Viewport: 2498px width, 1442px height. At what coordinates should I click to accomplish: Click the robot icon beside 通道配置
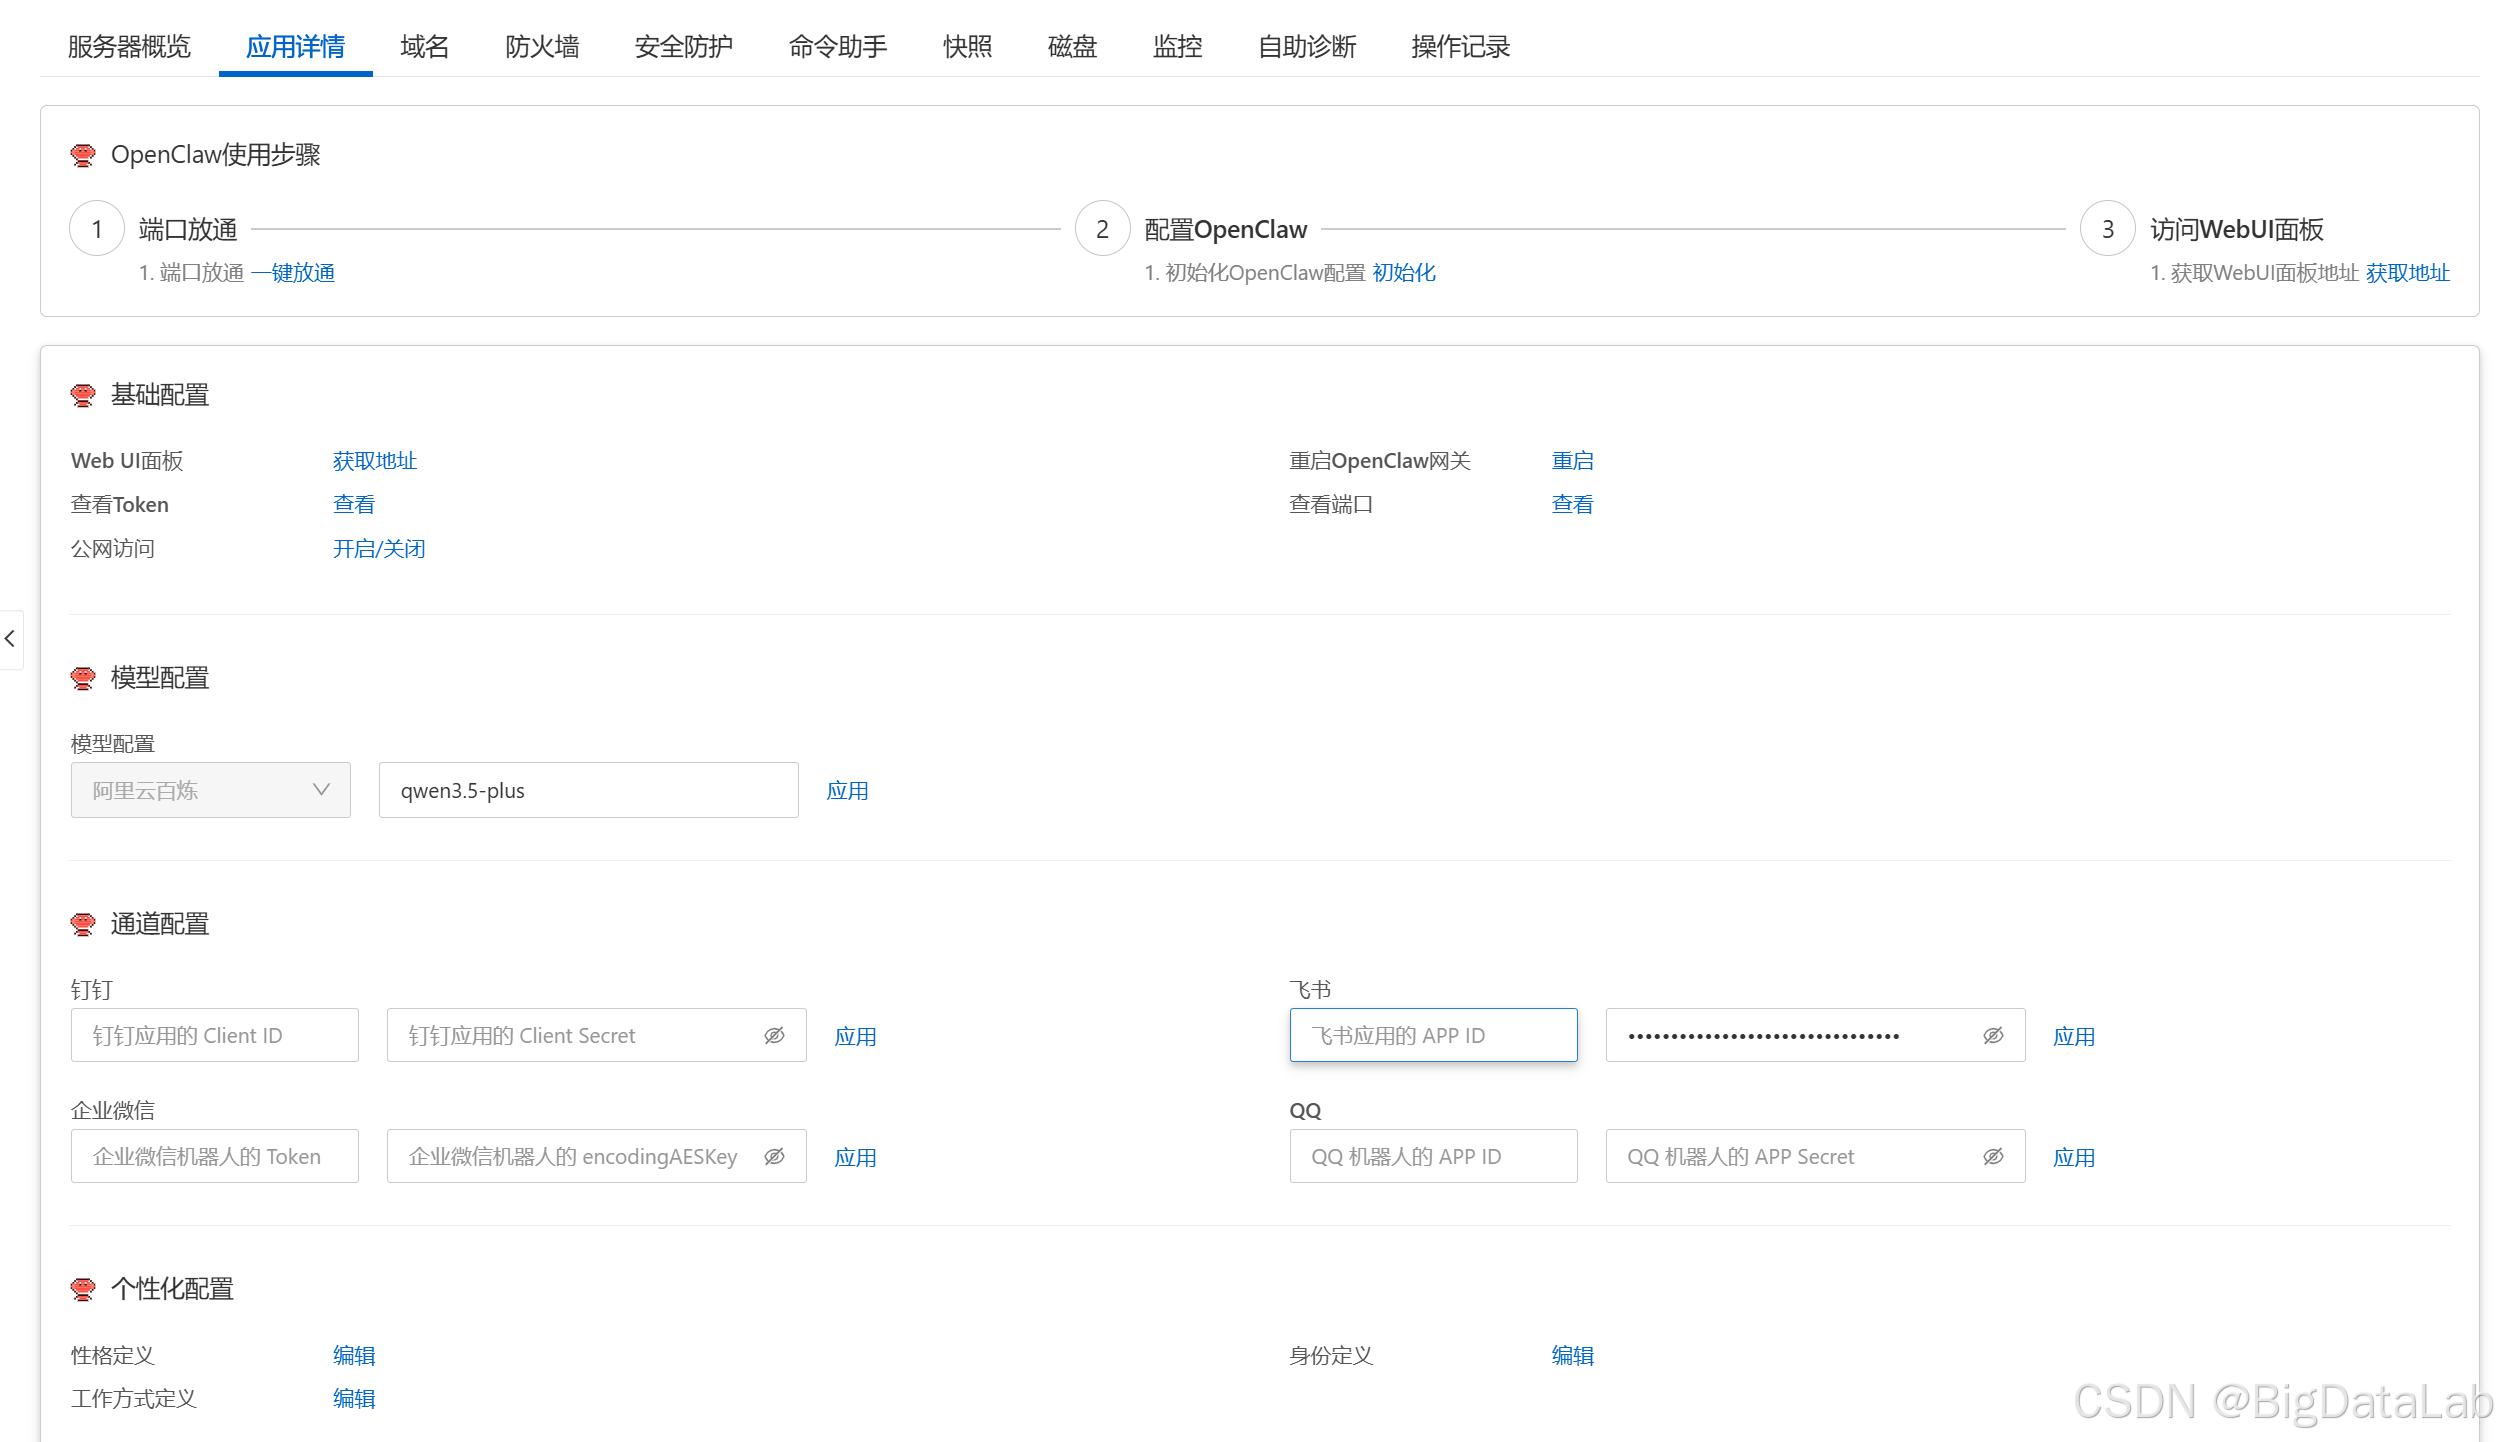(x=83, y=923)
